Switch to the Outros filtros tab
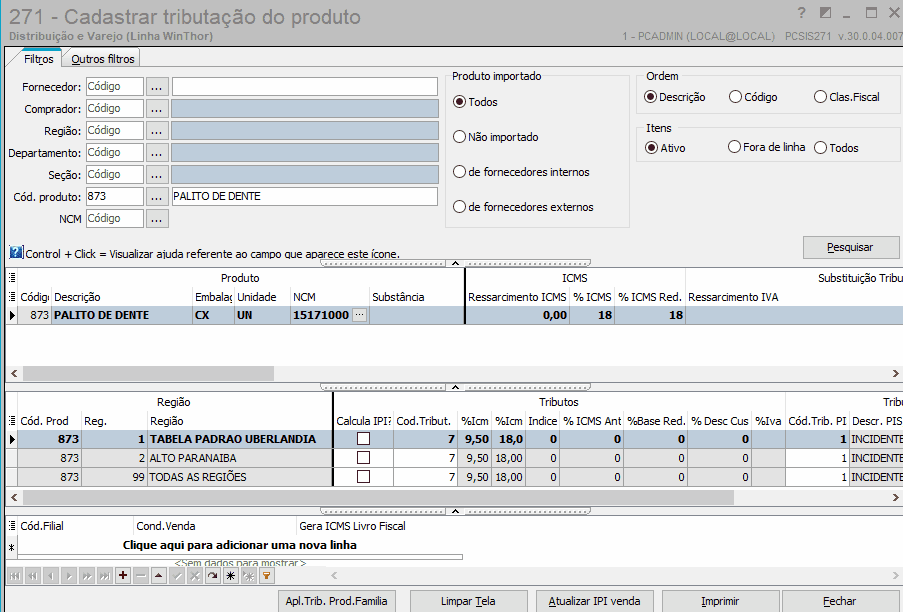Image resolution: width=903 pixels, height=612 pixels. (x=103, y=59)
